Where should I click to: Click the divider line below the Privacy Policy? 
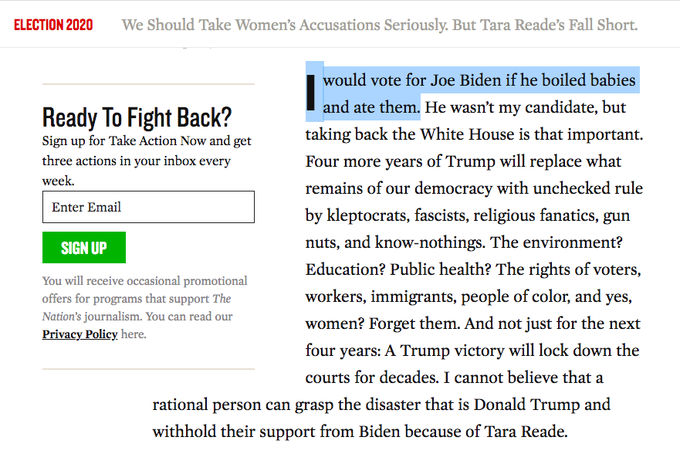[x=148, y=369]
